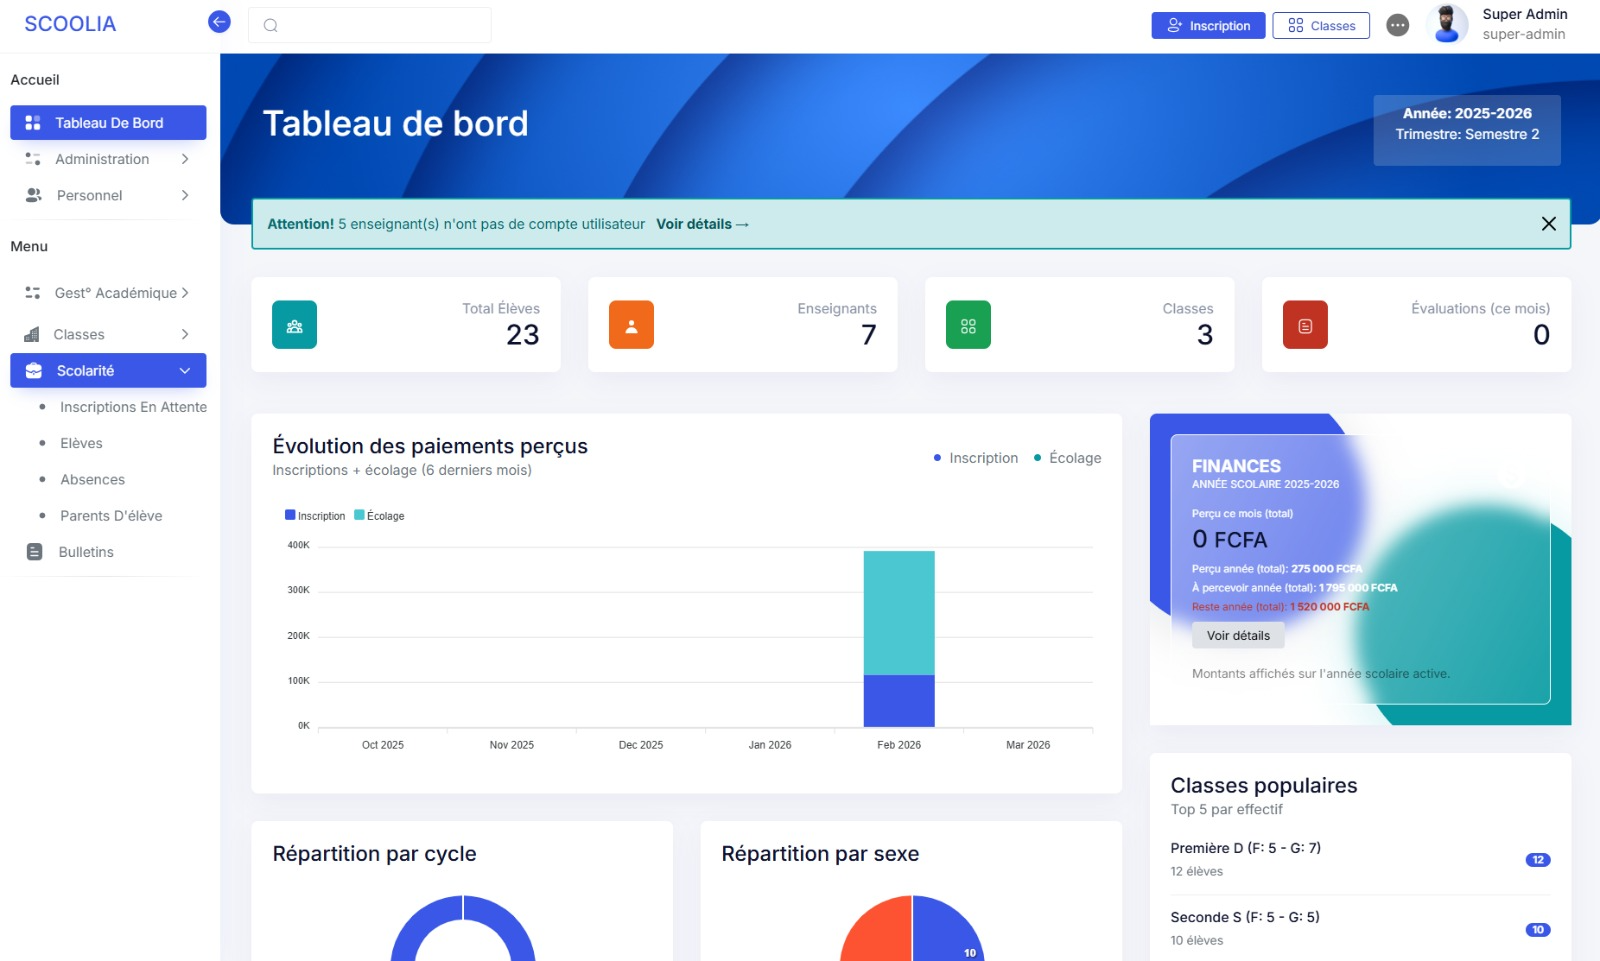The width and height of the screenshot is (1600, 961).
Task: Click the red Évaluations document icon
Action: 1304,324
